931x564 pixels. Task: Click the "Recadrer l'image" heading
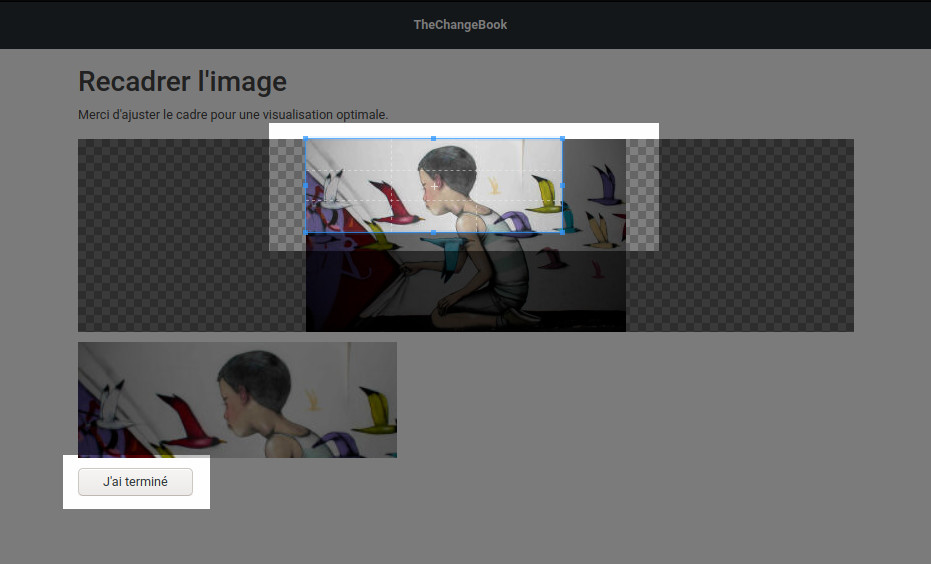(182, 81)
